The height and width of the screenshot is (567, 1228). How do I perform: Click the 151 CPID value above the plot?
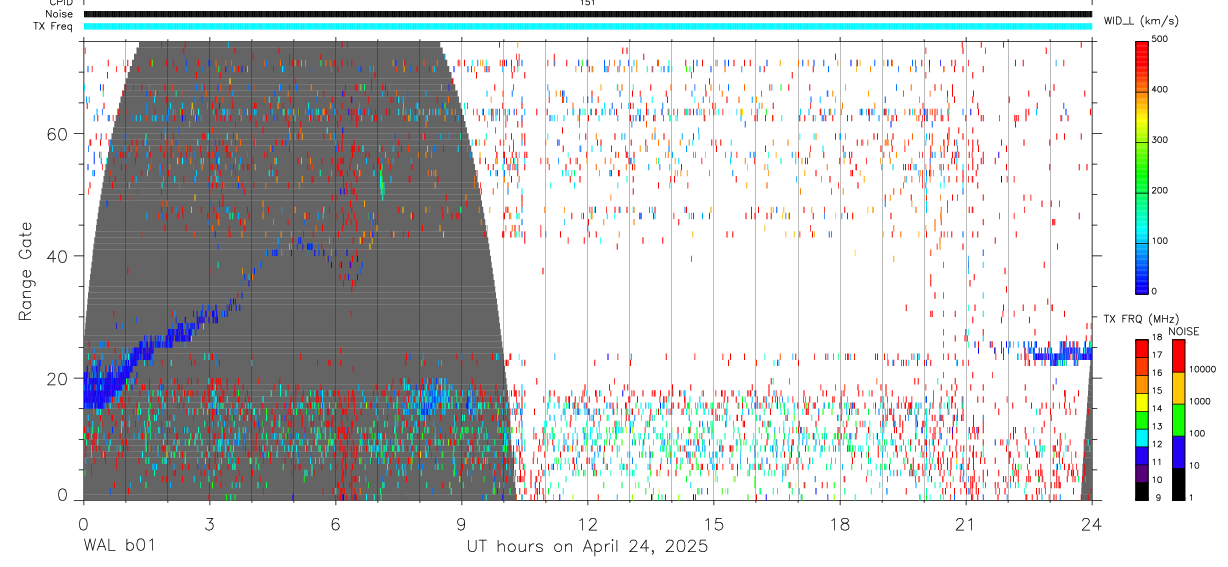587,3
